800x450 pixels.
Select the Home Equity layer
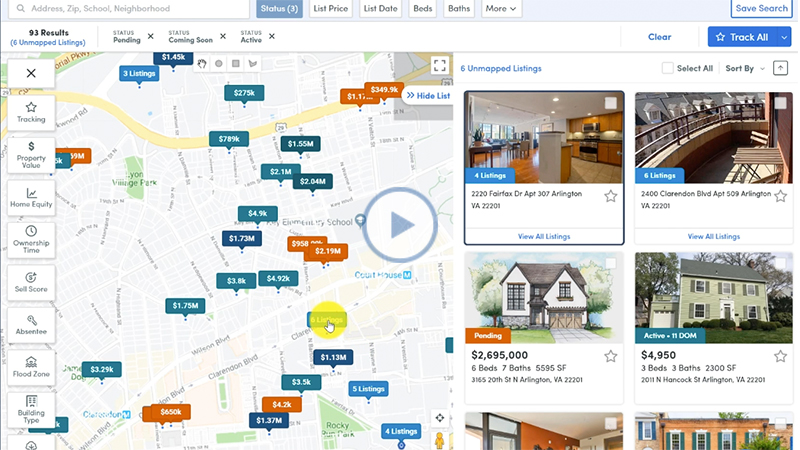(x=31, y=197)
